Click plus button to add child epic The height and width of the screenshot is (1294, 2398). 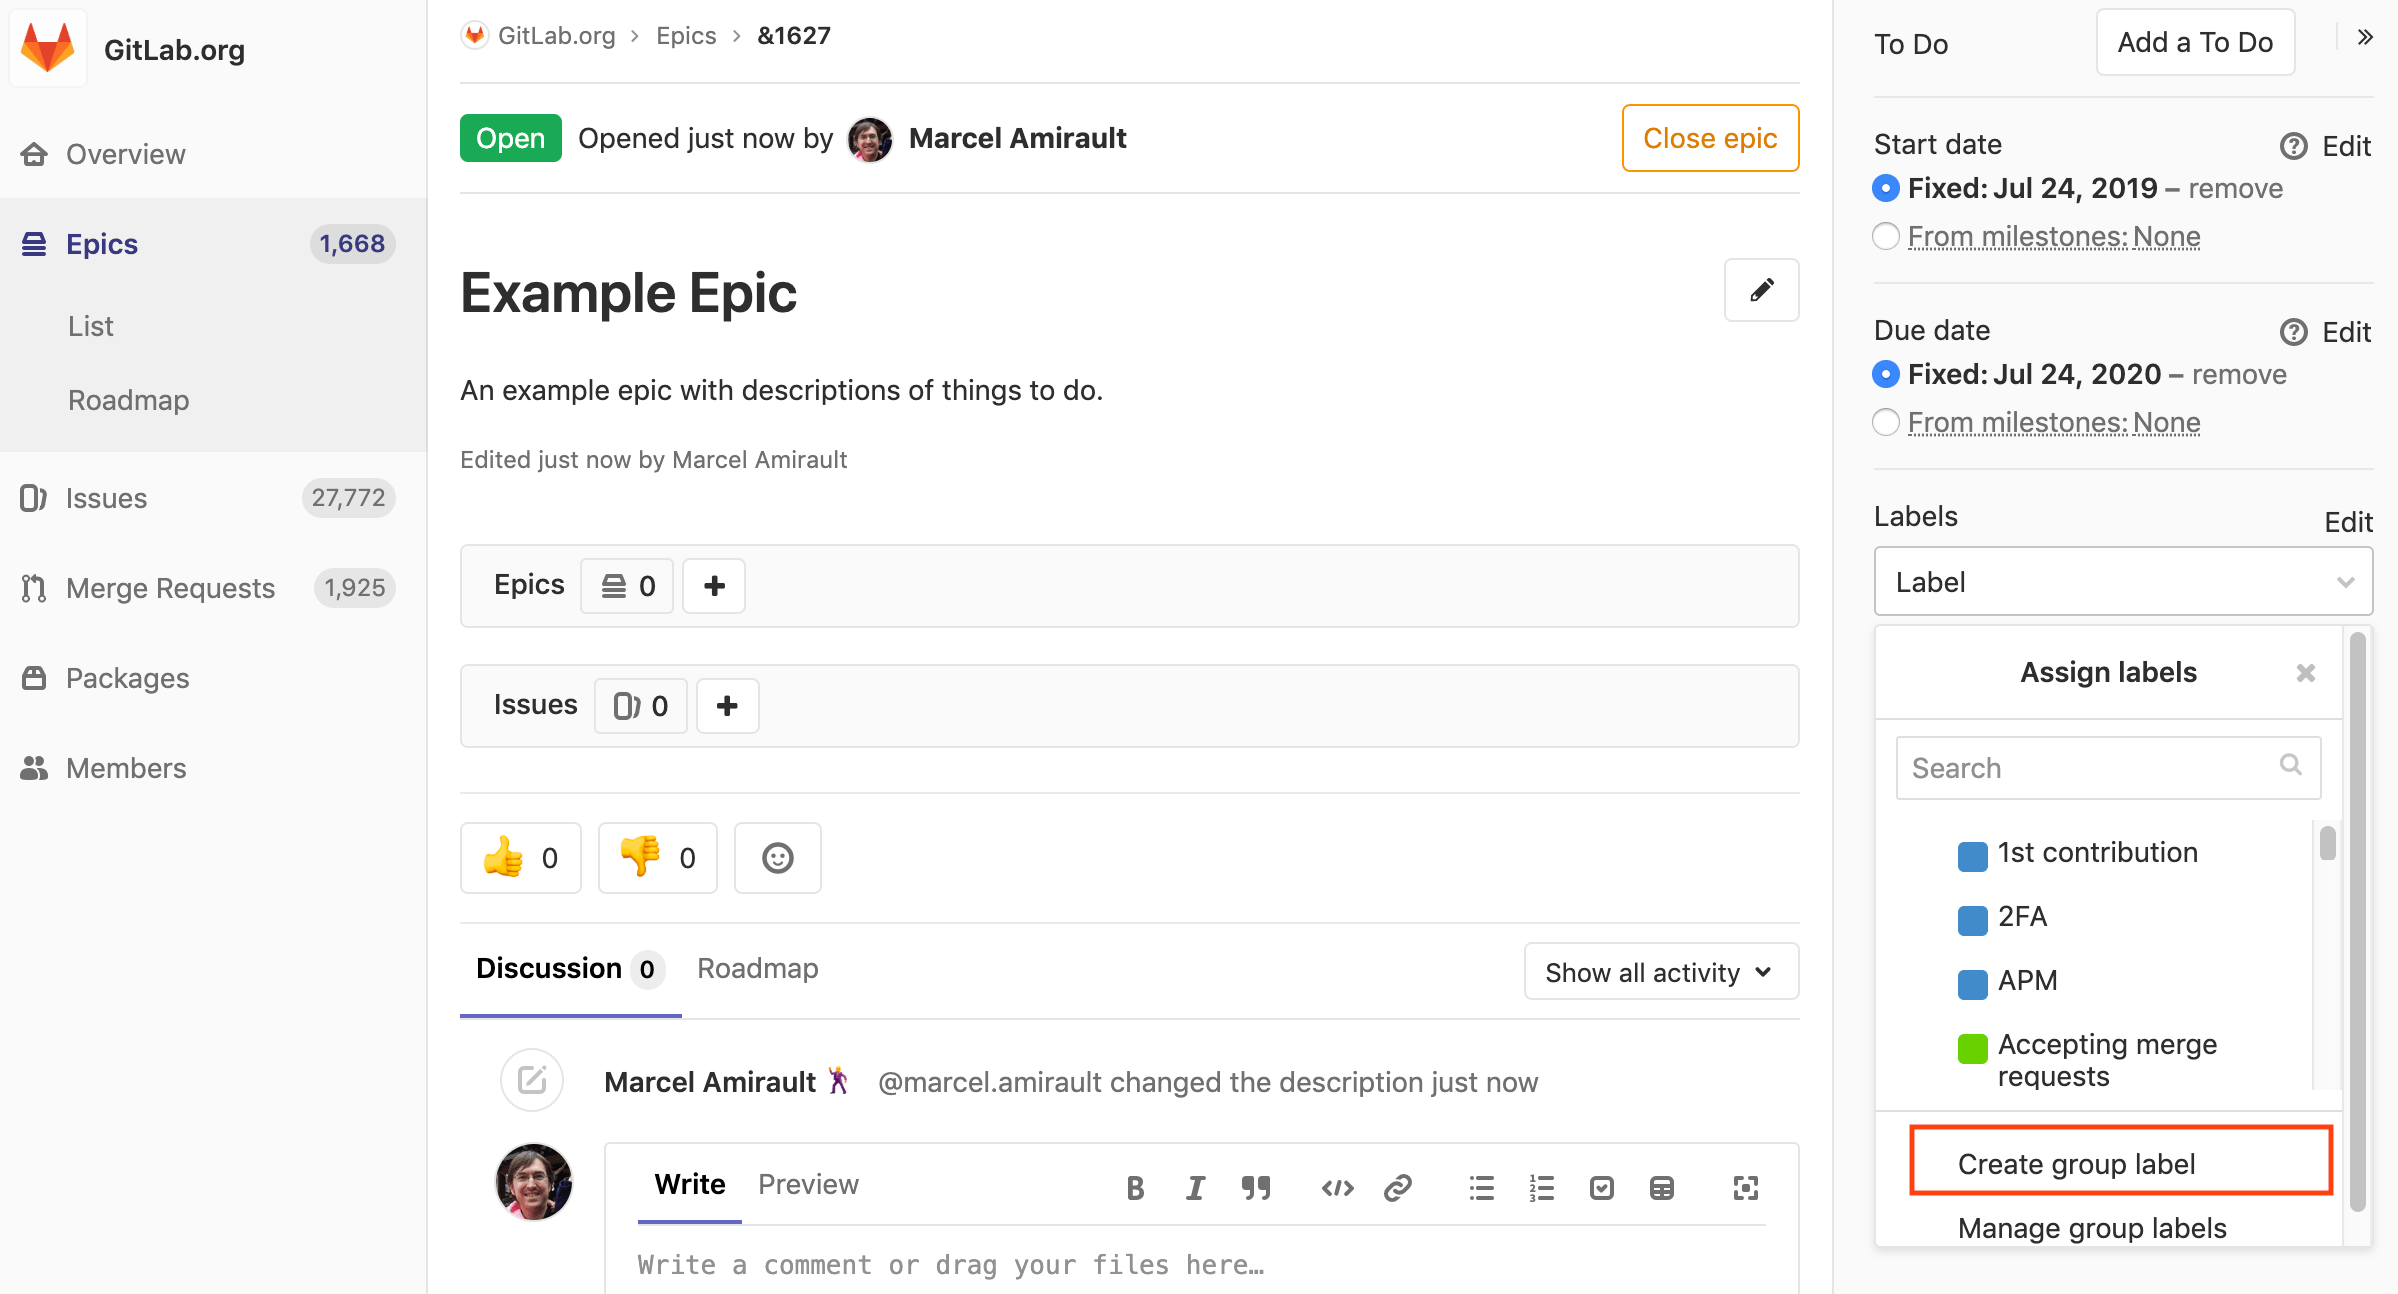[x=713, y=586]
